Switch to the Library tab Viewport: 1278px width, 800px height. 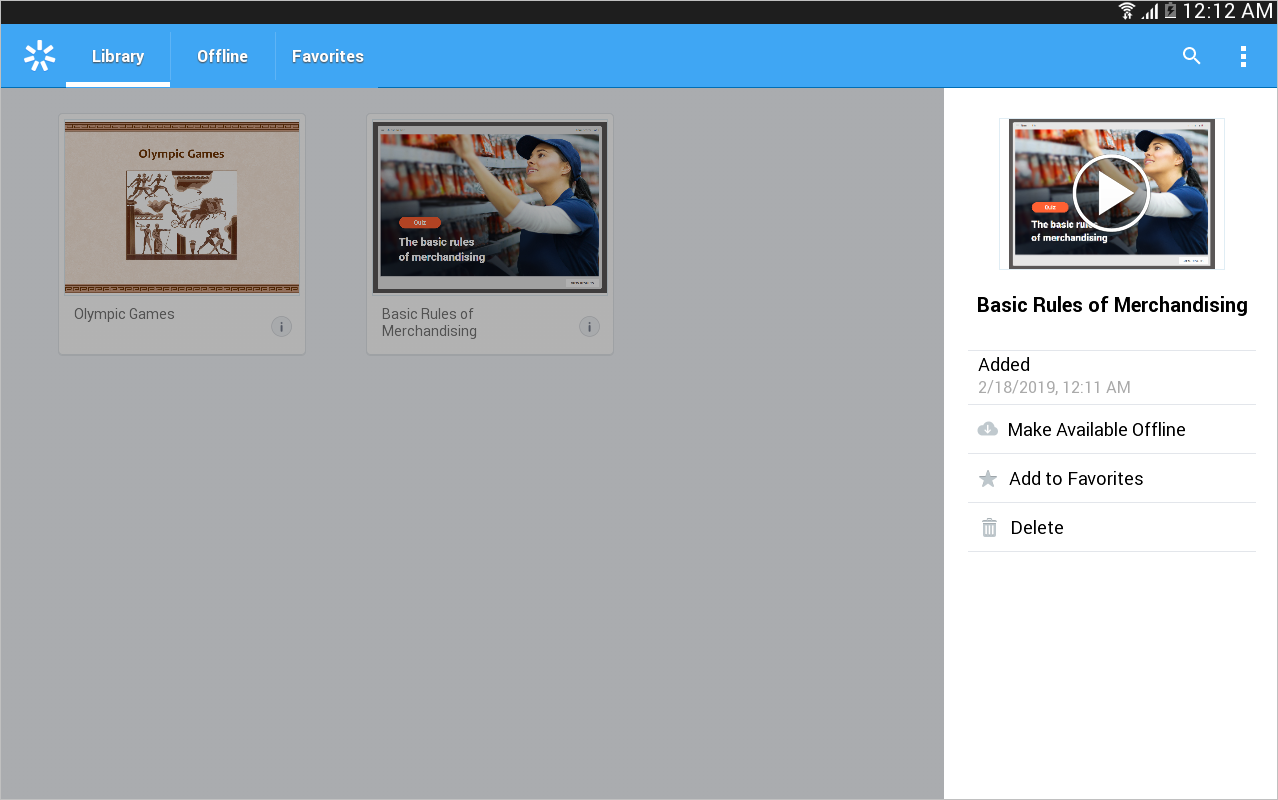click(x=118, y=56)
